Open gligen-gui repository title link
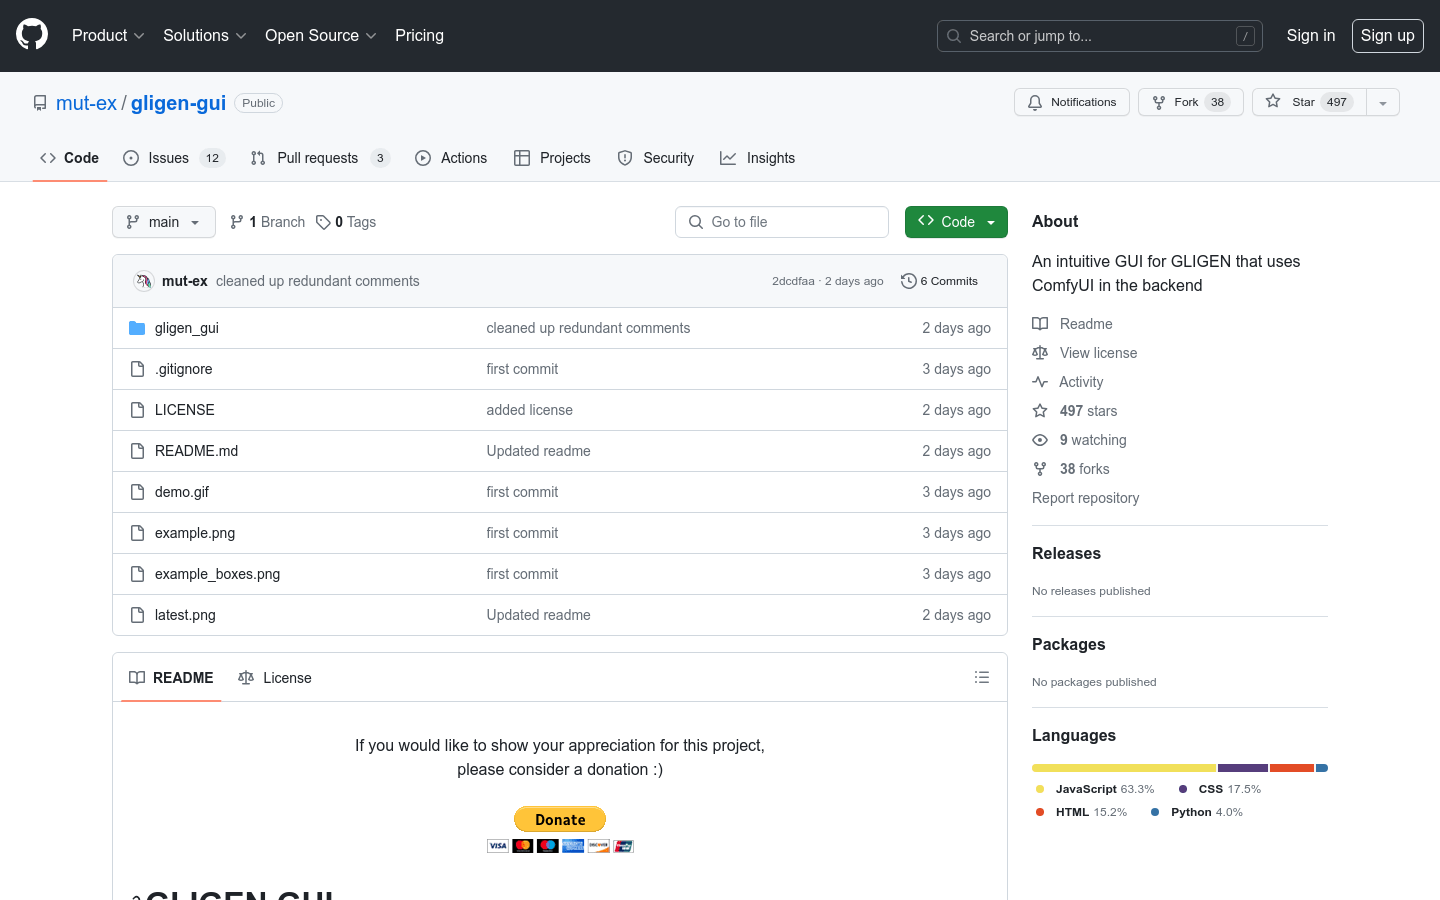This screenshot has width=1440, height=900. point(178,103)
